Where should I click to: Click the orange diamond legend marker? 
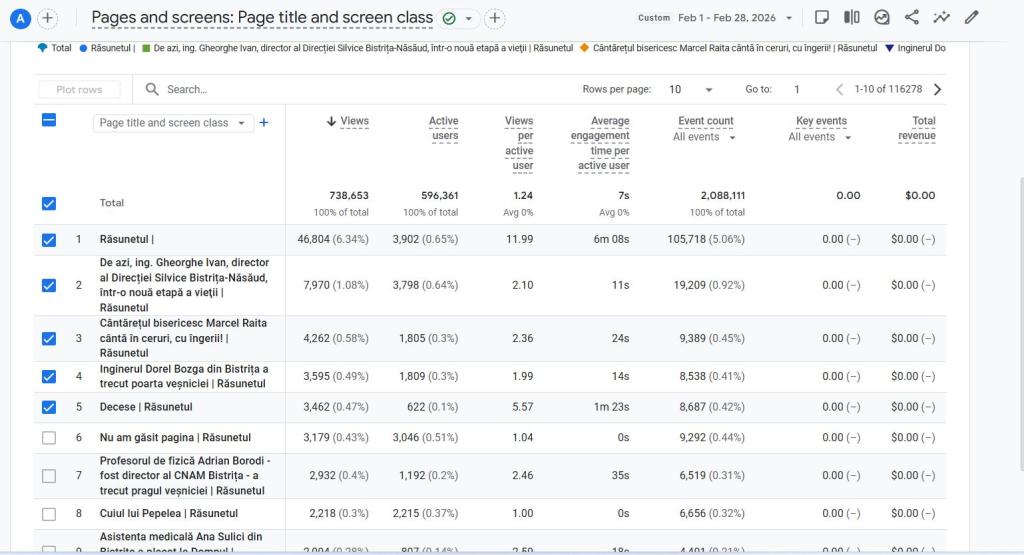point(584,47)
